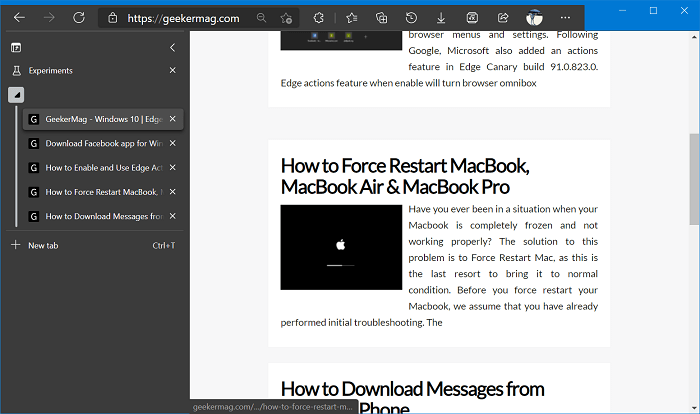Close the GeekerMag - Windows 10 tab
The height and width of the screenshot is (414, 700).
coord(173,119)
